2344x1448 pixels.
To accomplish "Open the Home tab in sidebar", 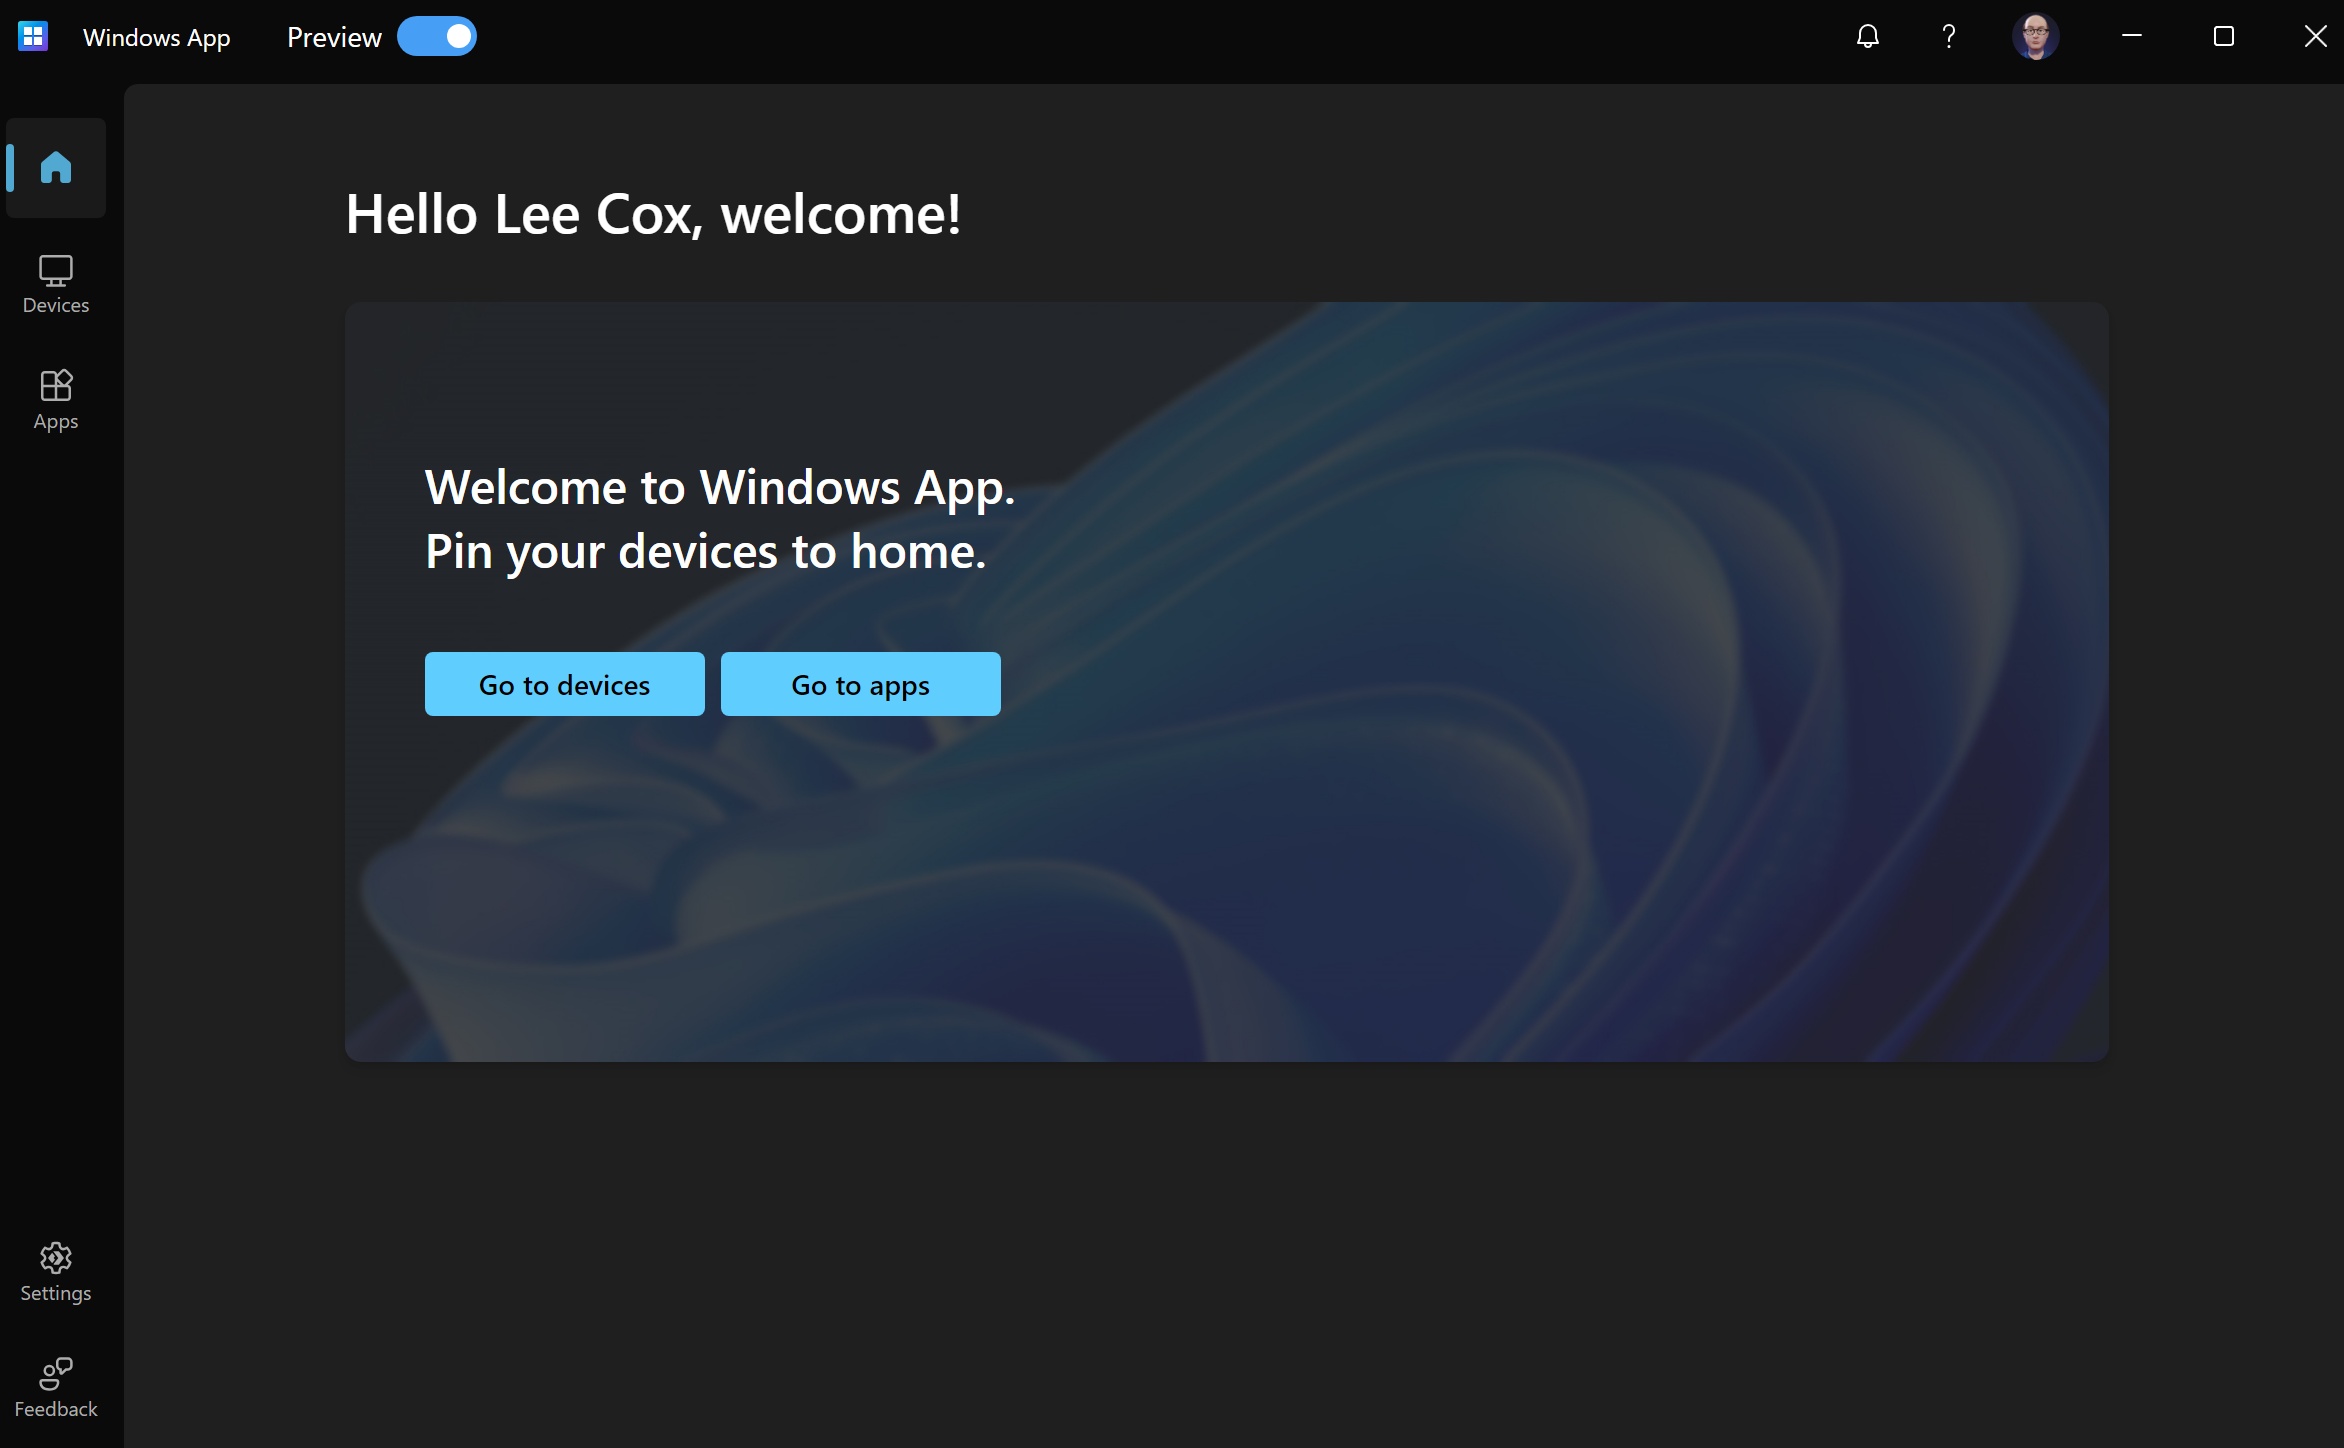I will click(x=56, y=168).
